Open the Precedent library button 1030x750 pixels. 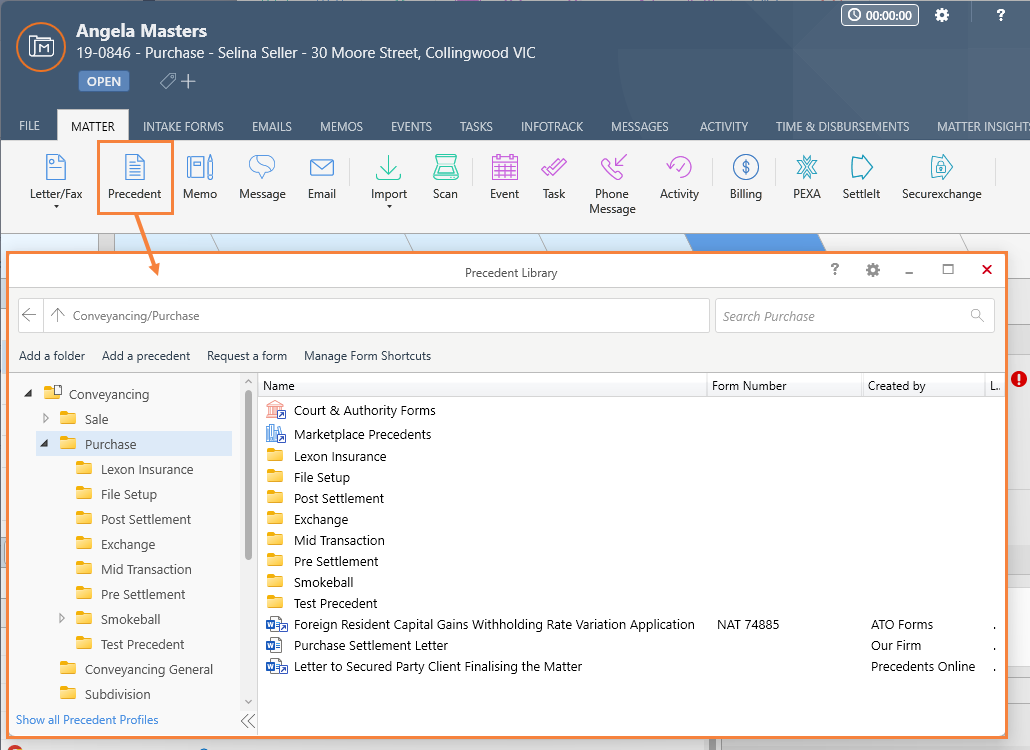[x=135, y=177]
